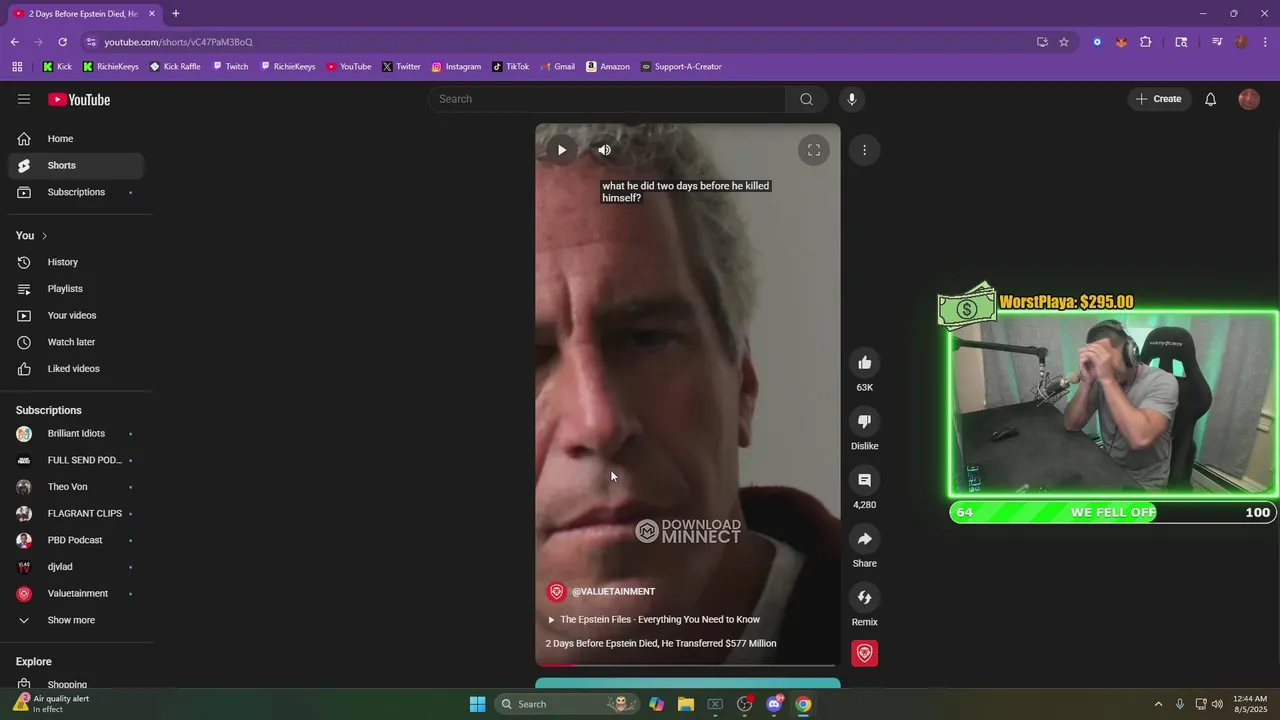Click the site information icon in address bar
The width and height of the screenshot is (1280, 720).
tap(91, 42)
